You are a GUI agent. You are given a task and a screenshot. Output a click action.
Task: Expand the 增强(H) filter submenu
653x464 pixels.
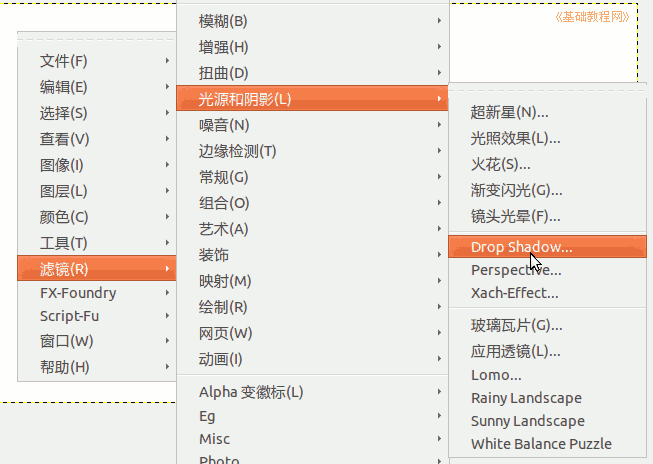point(312,47)
